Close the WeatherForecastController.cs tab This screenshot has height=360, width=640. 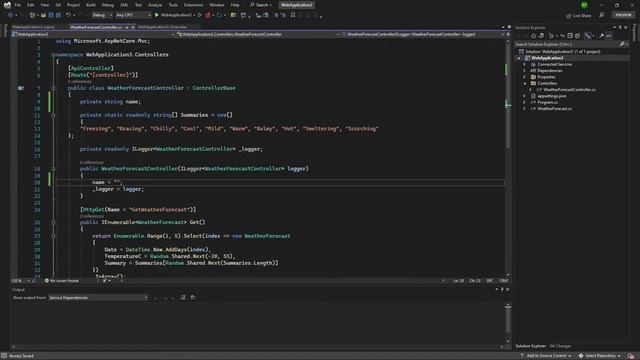point(133,27)
